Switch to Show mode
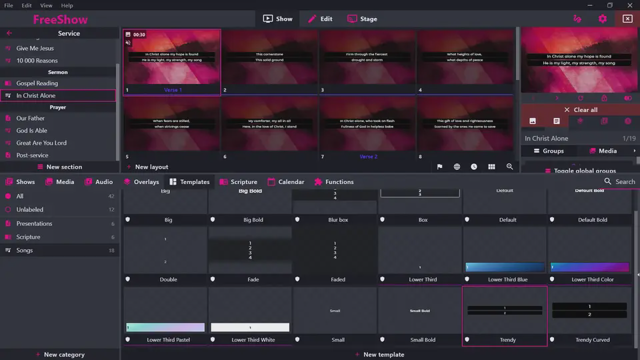The image size is (640, 360). click(278, 19)
